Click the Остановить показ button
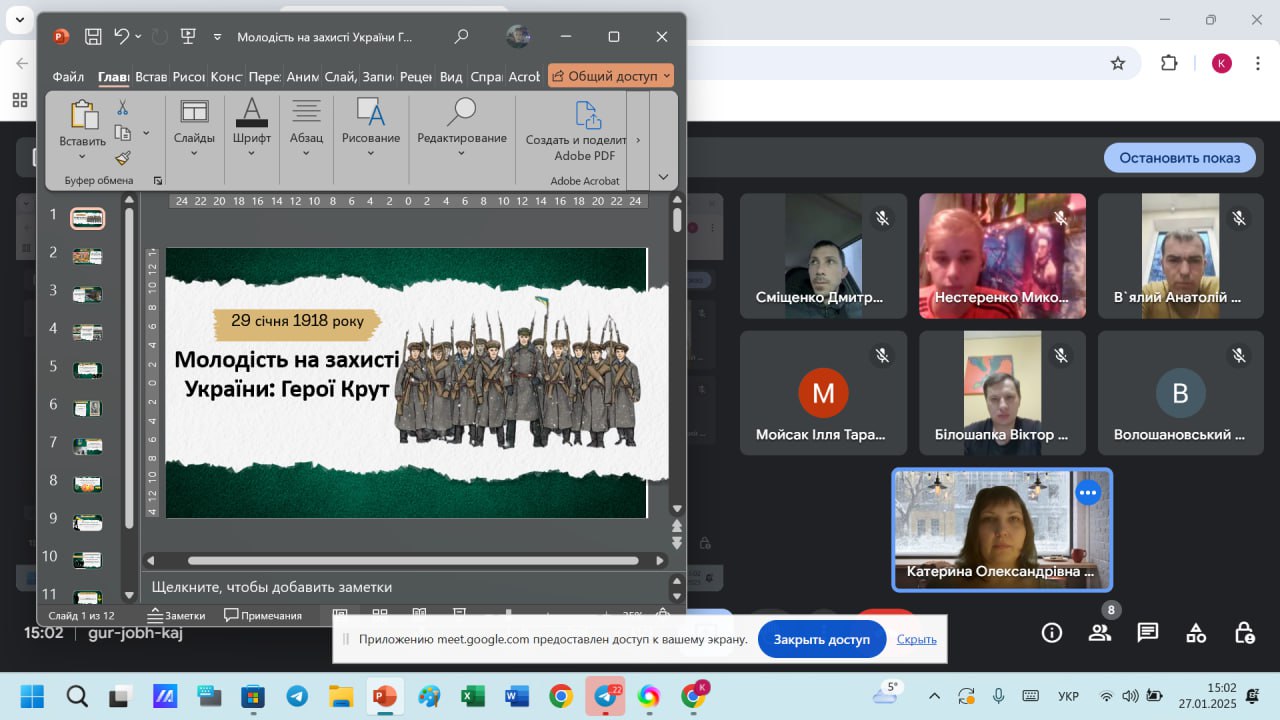This screenshot has width=1280, height=720. (x=1179, y=157)
